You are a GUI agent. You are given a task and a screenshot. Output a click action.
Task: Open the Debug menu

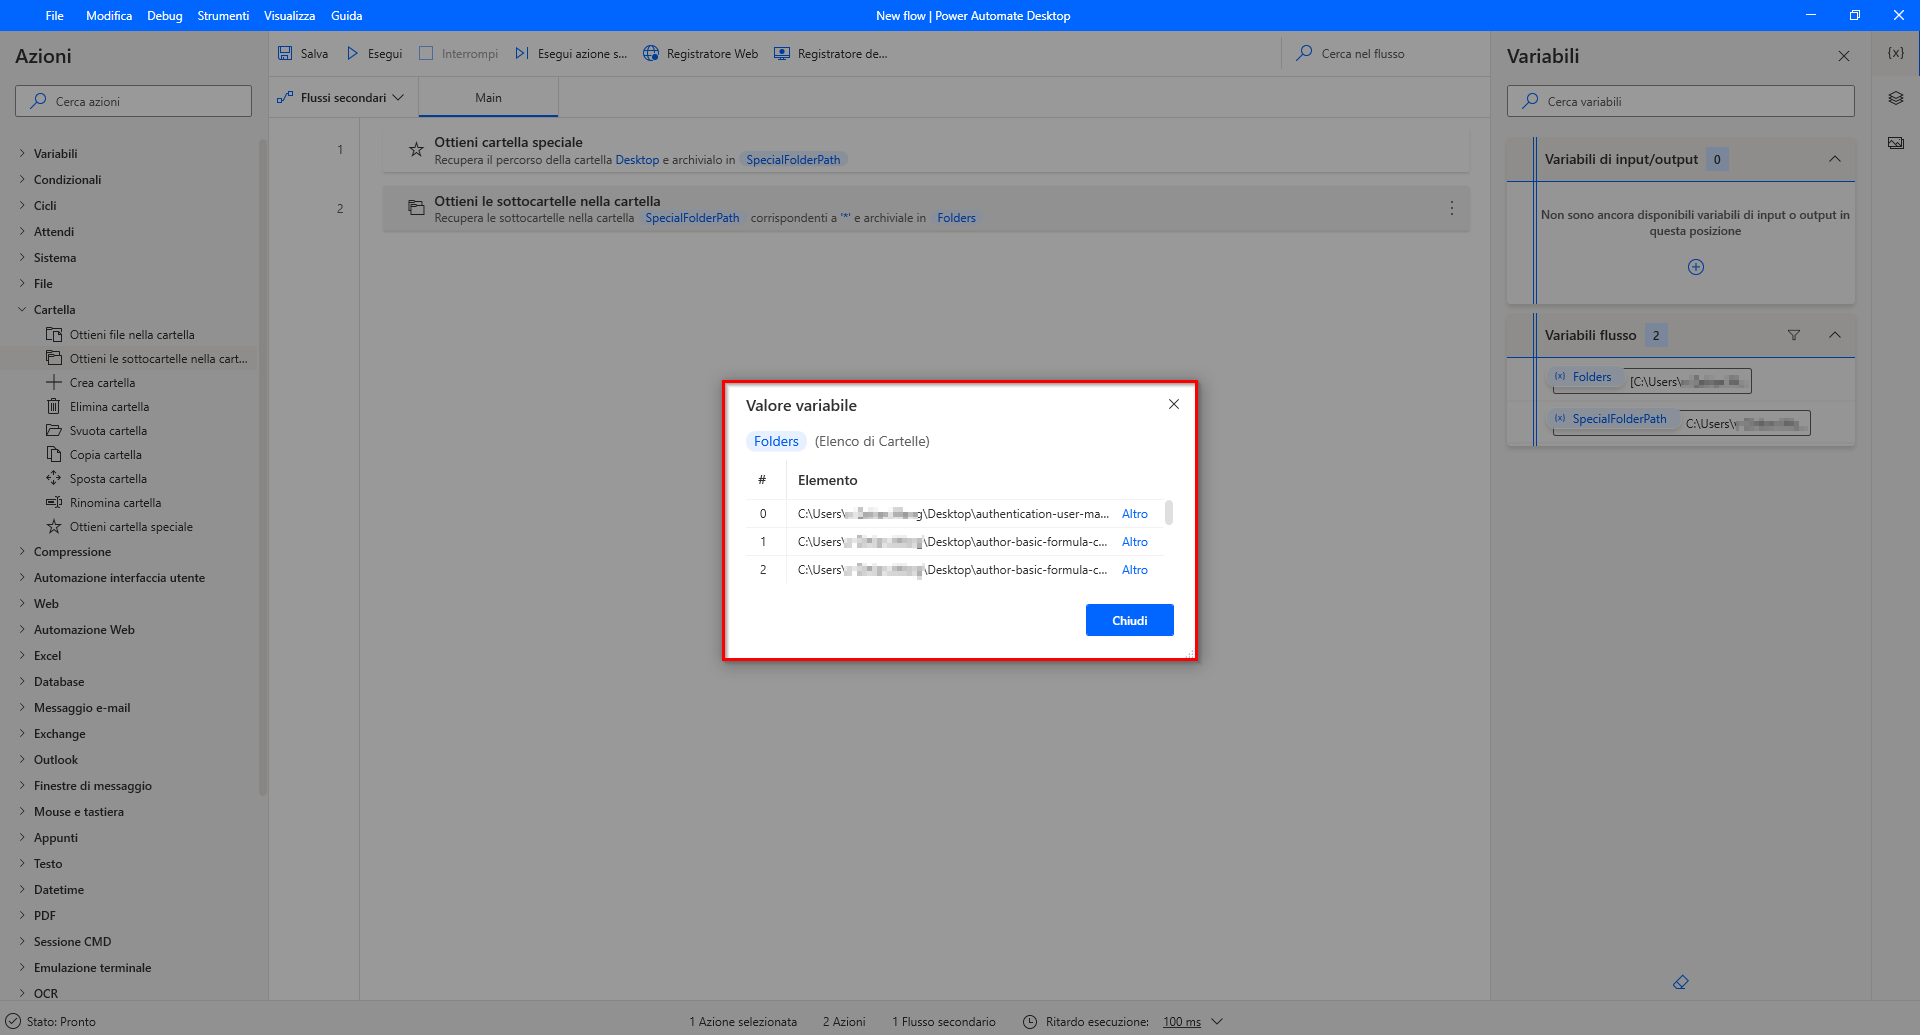click(164, 16)
